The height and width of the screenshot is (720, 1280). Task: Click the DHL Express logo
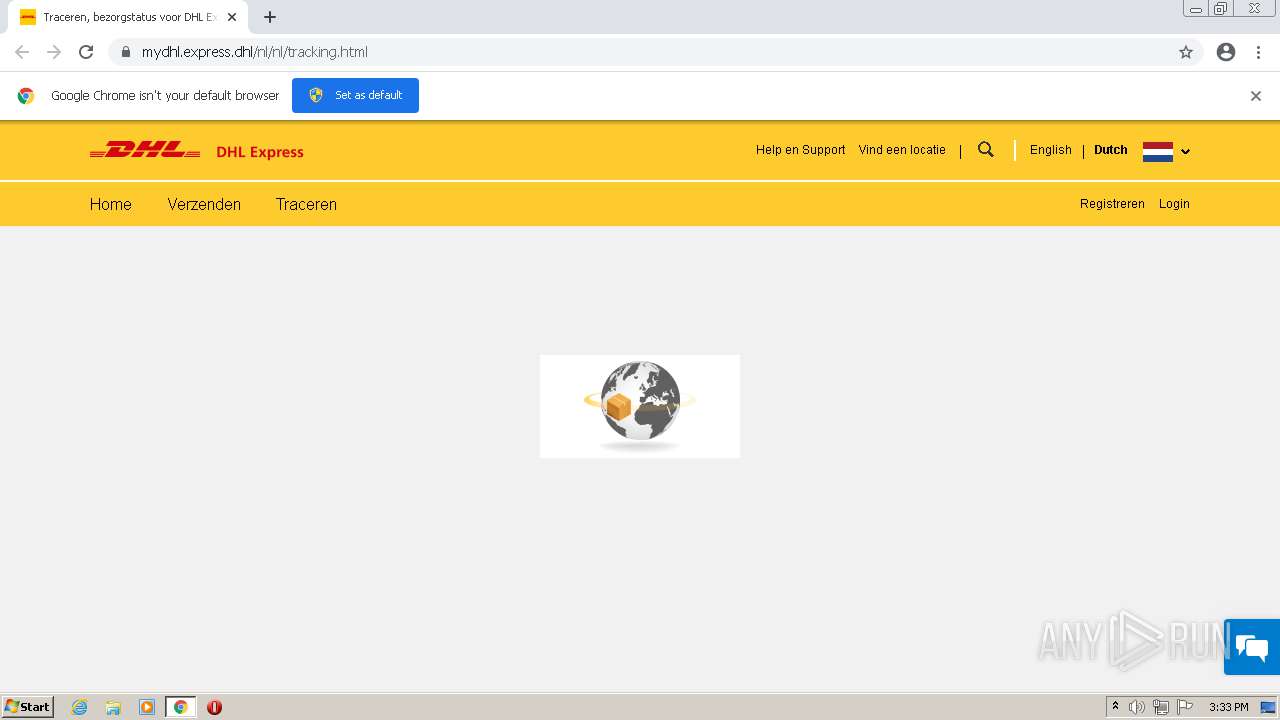[x=196, y=151]
